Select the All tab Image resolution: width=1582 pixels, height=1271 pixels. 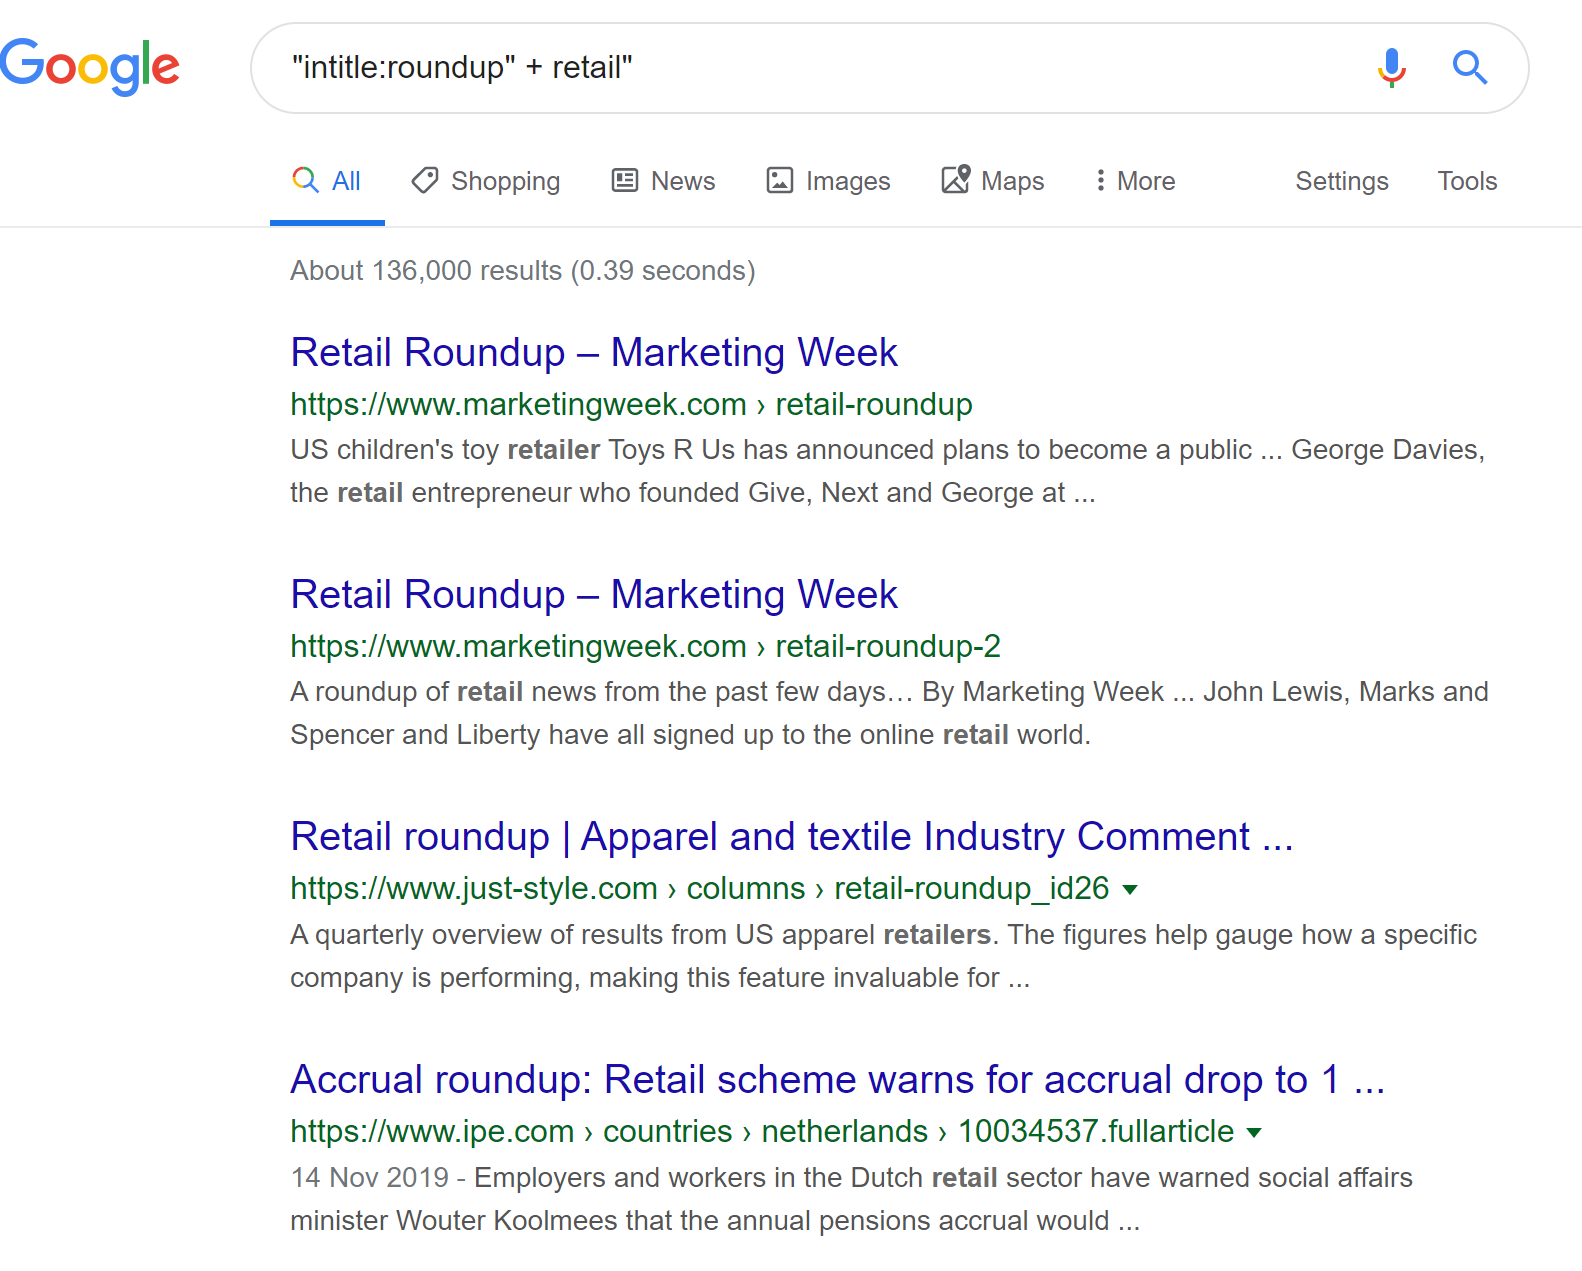pos(327,181)
